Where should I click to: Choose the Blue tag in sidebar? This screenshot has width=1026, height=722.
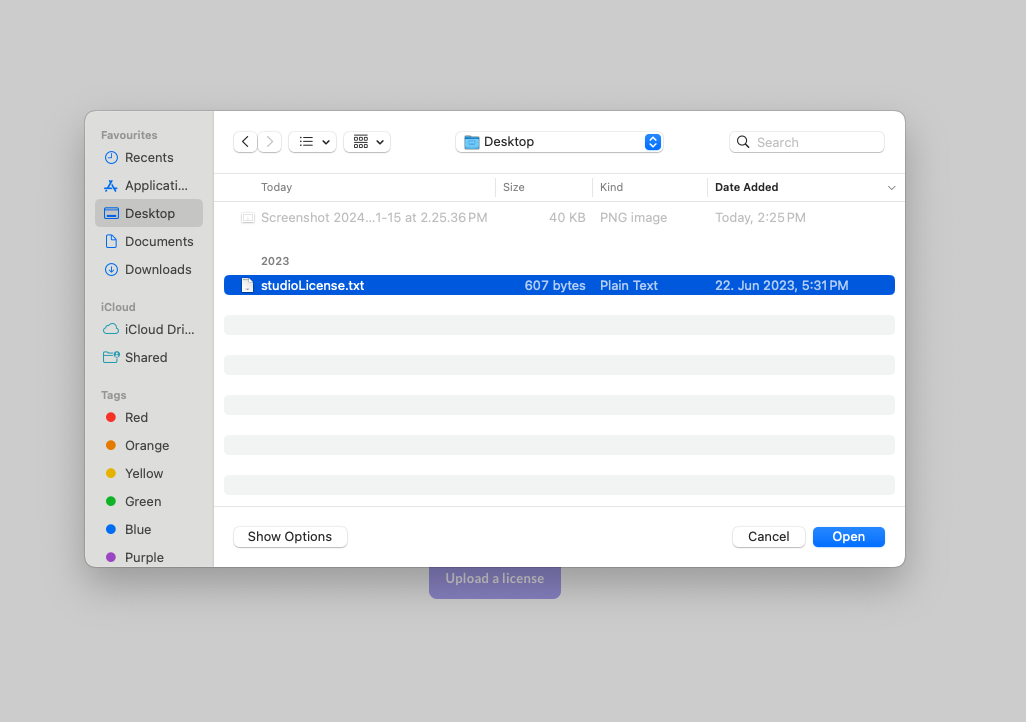pyautogui.click(x=138, y=529)
